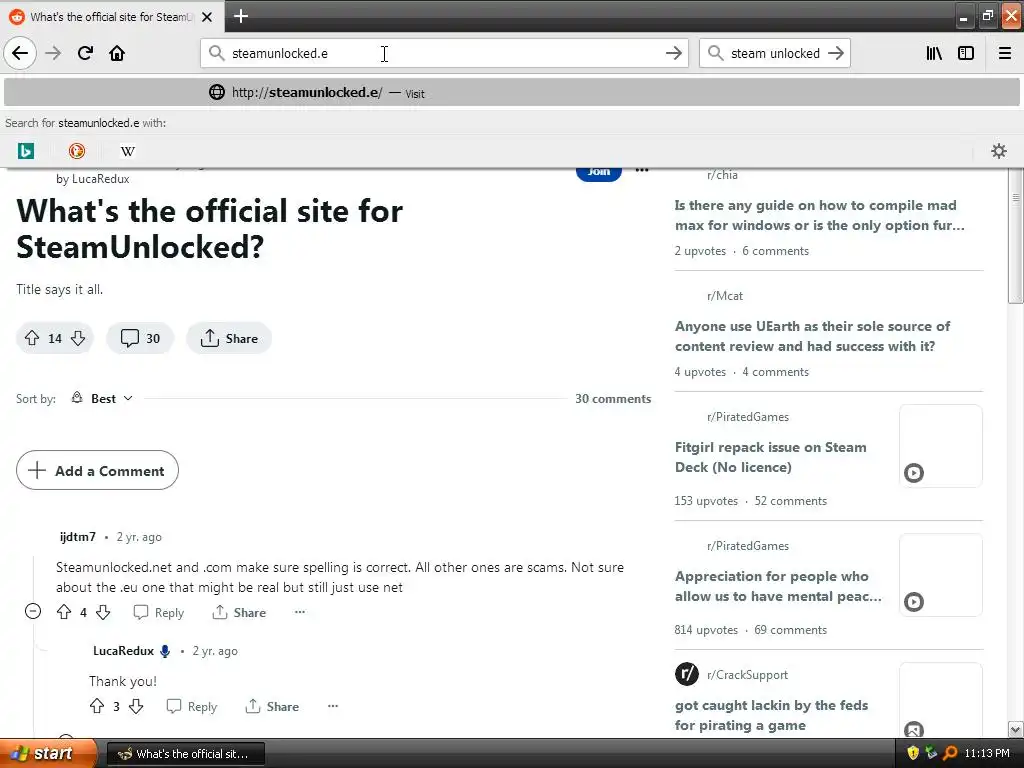Close the SteamUnlocked Reddit tab

coord(207,17)
